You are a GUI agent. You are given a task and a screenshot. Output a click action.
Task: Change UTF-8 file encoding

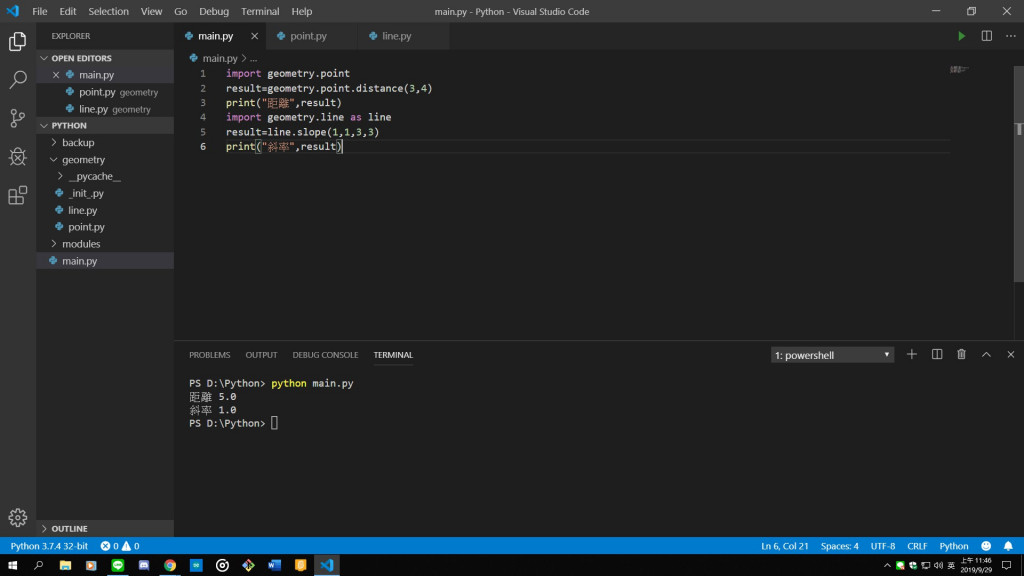coord(882,546)
